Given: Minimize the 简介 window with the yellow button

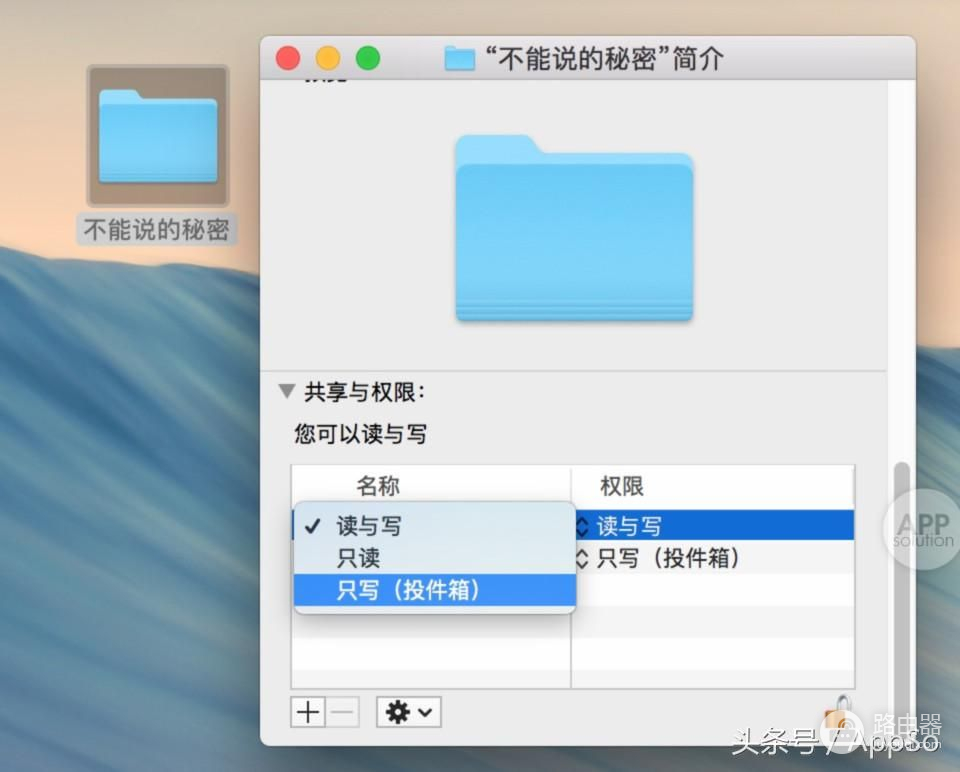Looking at the screenshot, I should pyautogui.click(x=328, y=58).
